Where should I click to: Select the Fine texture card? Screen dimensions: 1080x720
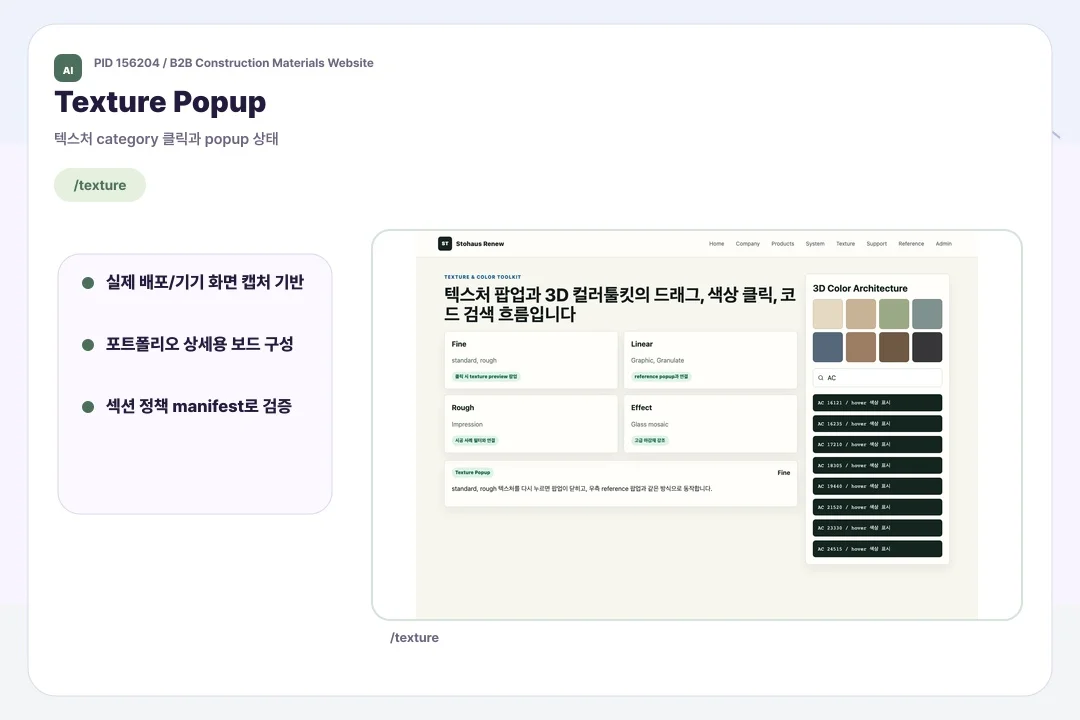pos(531,360)
